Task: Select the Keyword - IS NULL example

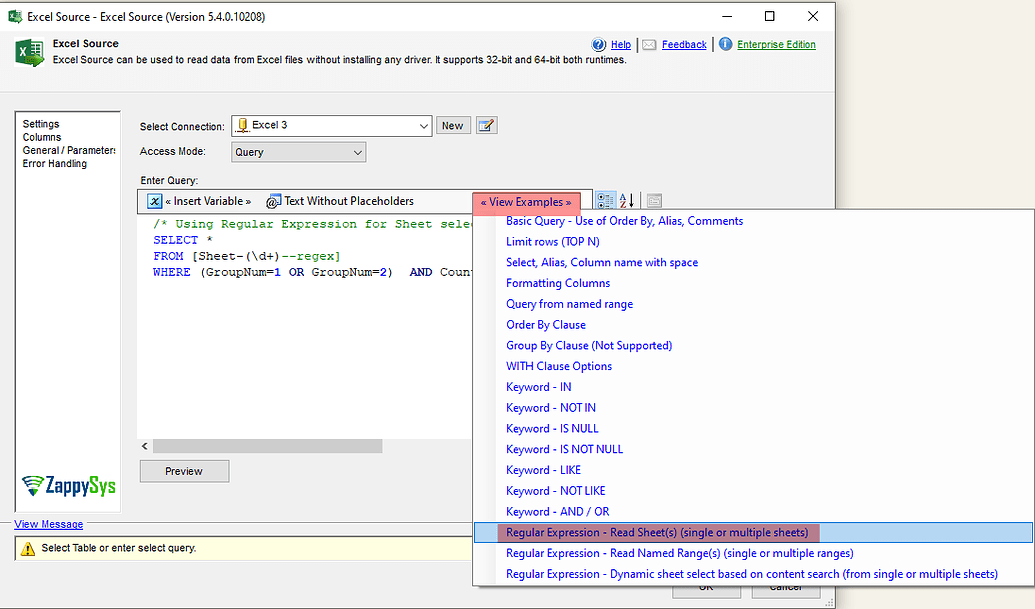Action: [x=552, y=429]
